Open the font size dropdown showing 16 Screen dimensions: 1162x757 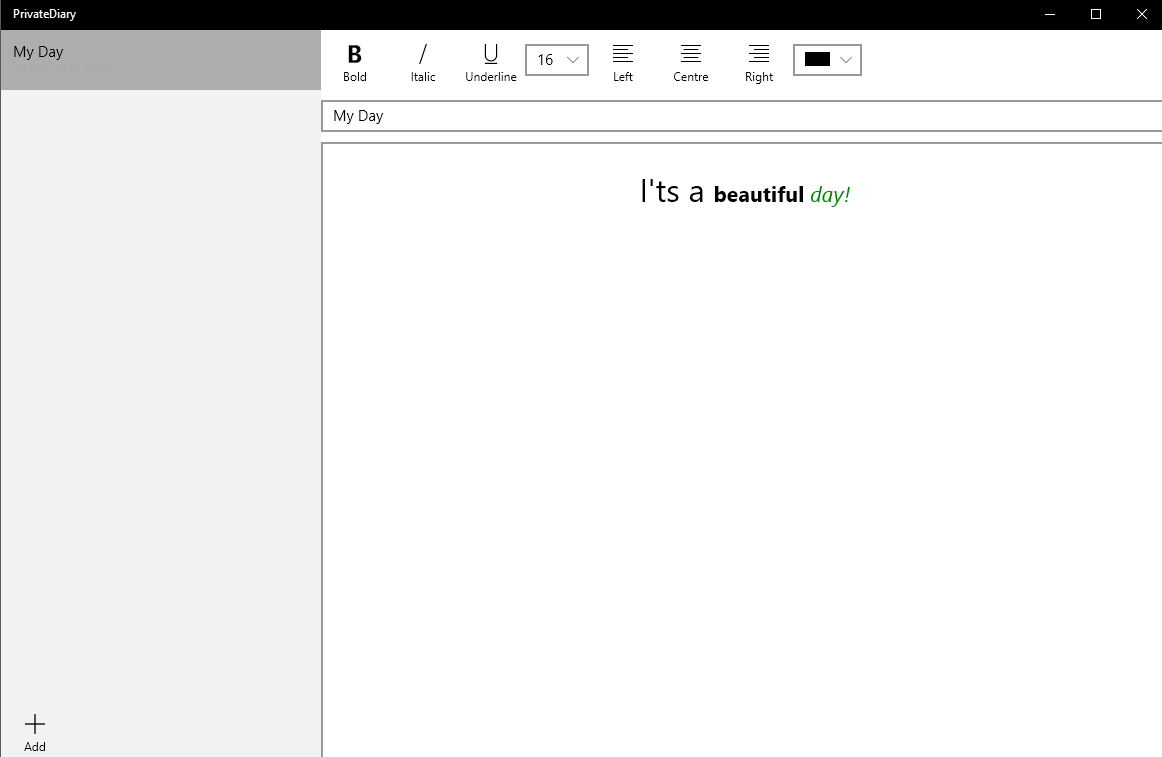pos(556,59)
